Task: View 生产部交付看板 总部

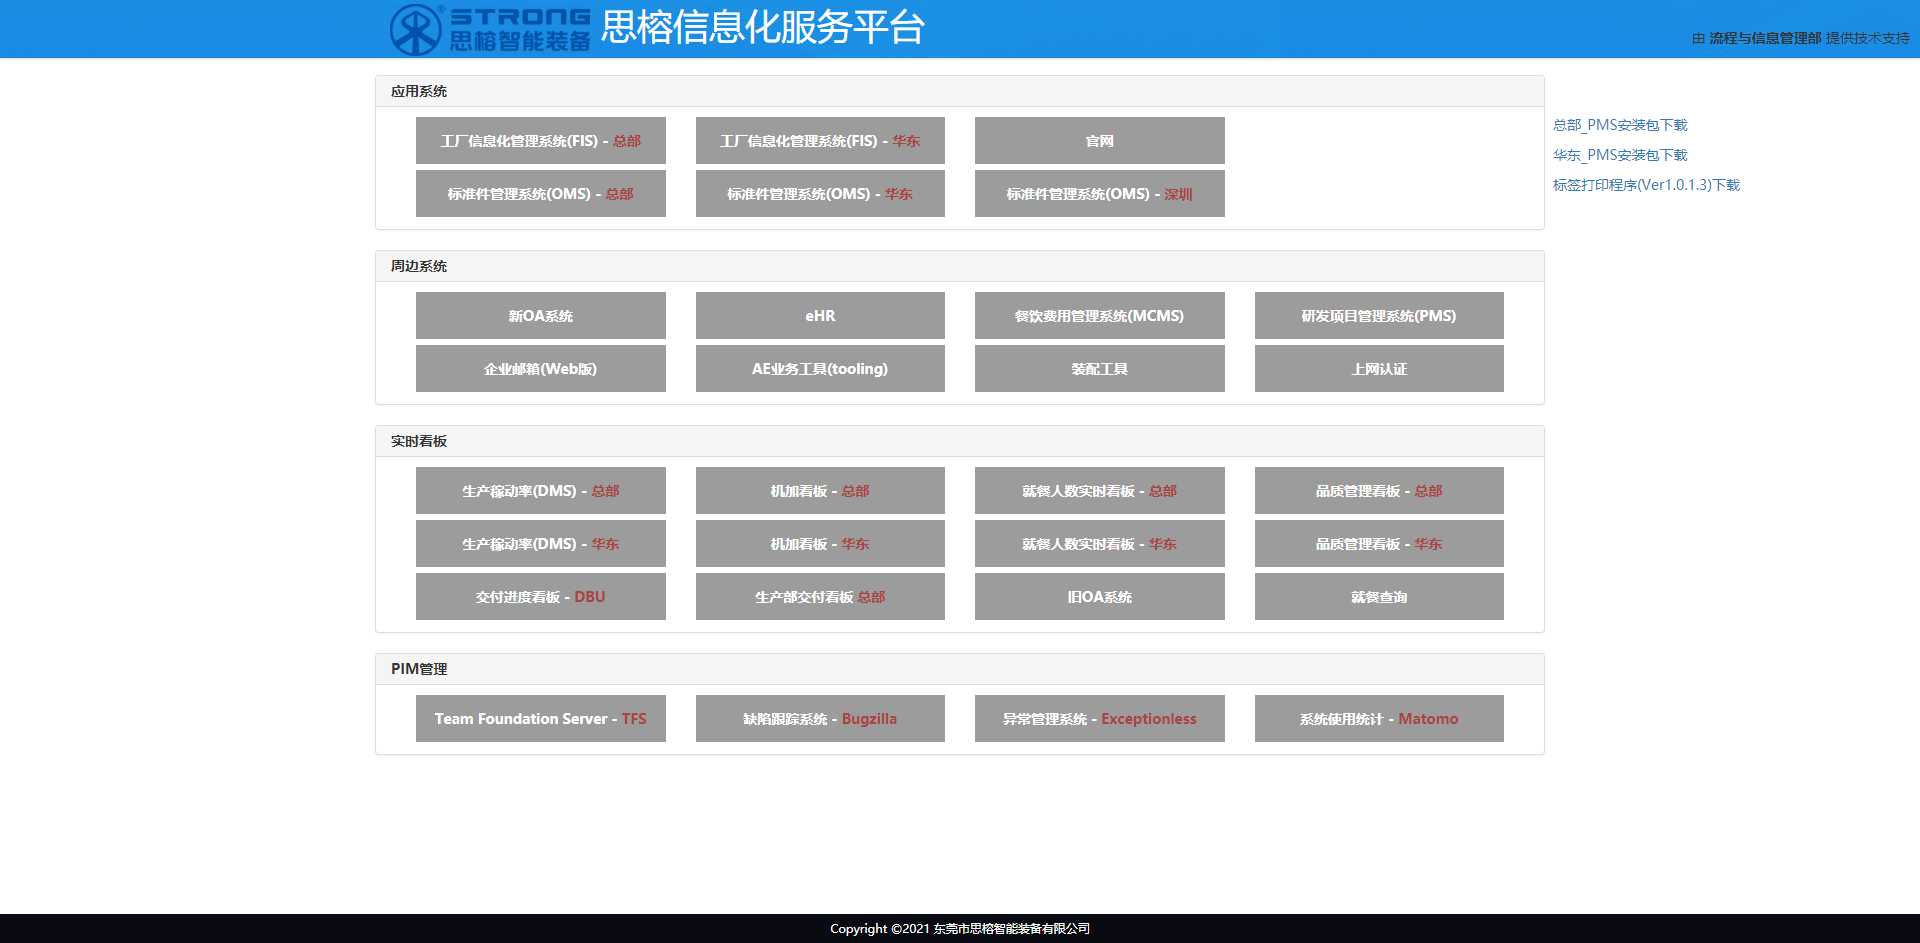Action: [x=820, y=597]
